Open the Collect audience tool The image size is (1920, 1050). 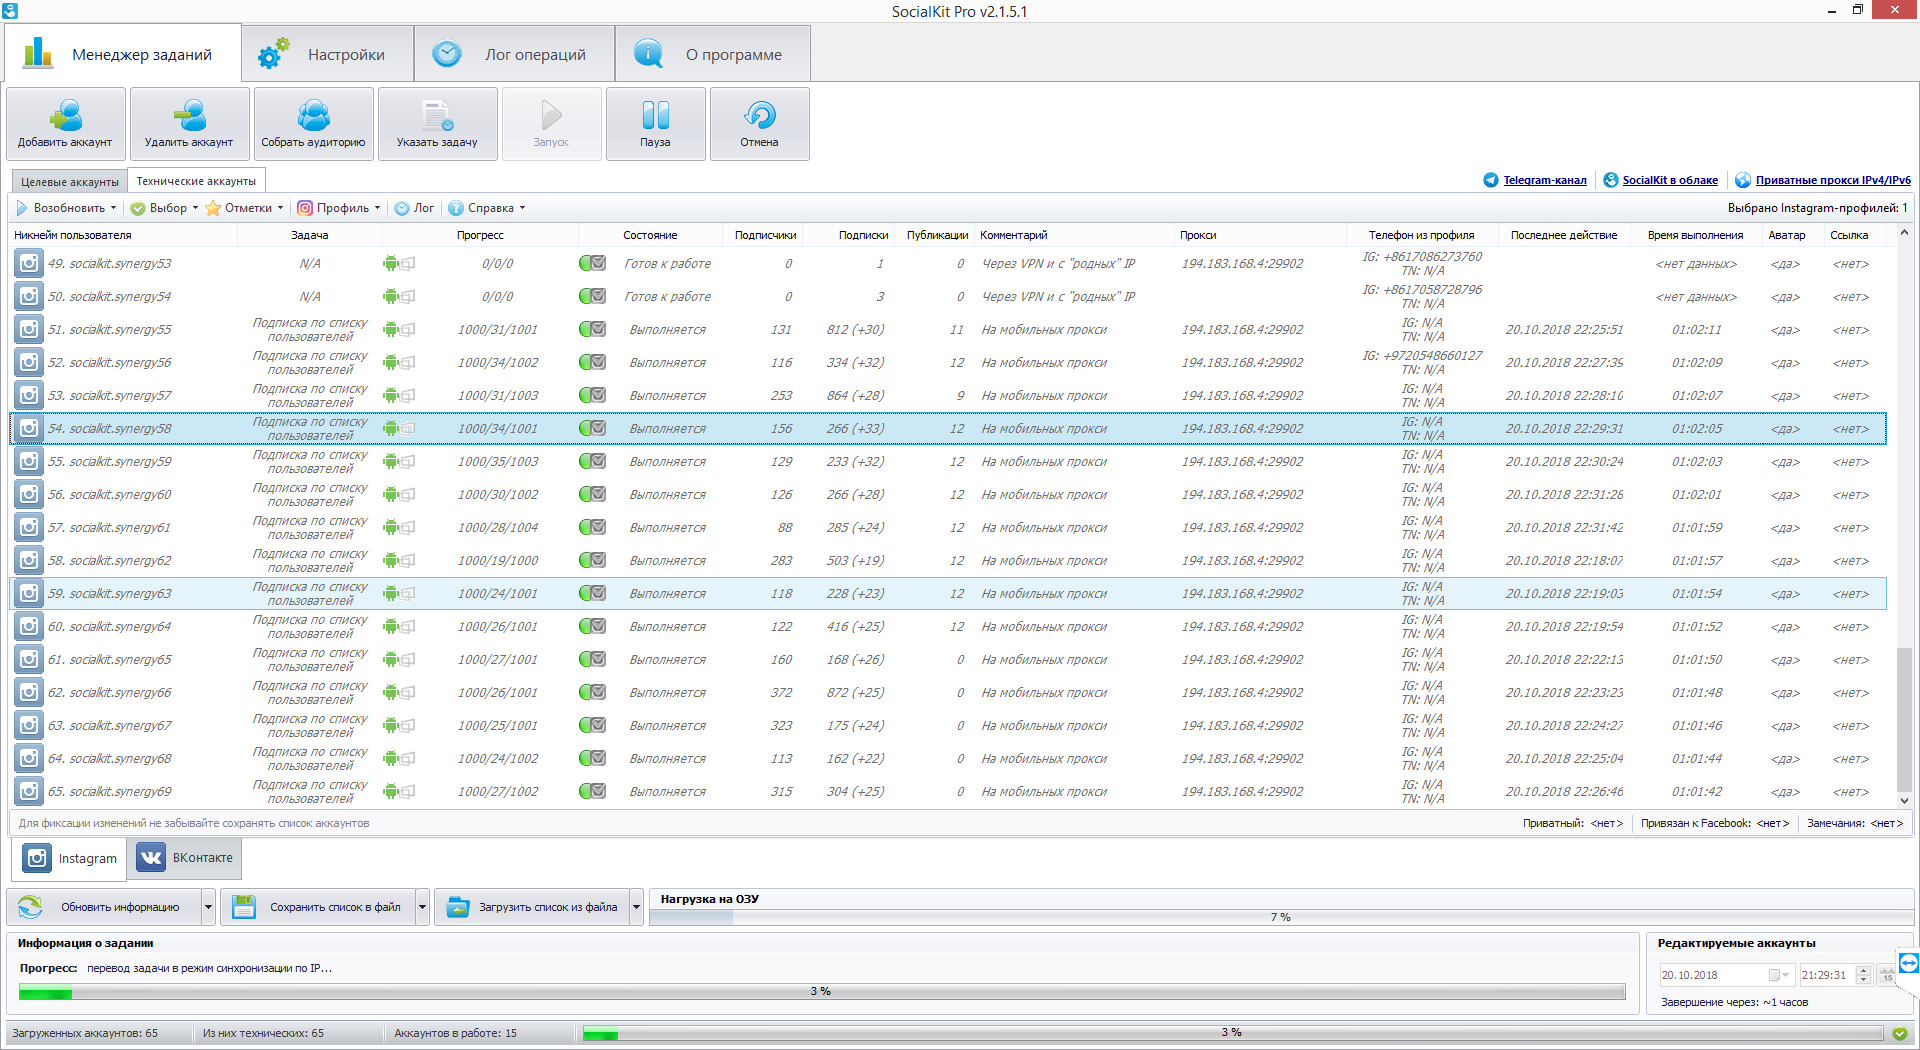(x=314, y=124)
